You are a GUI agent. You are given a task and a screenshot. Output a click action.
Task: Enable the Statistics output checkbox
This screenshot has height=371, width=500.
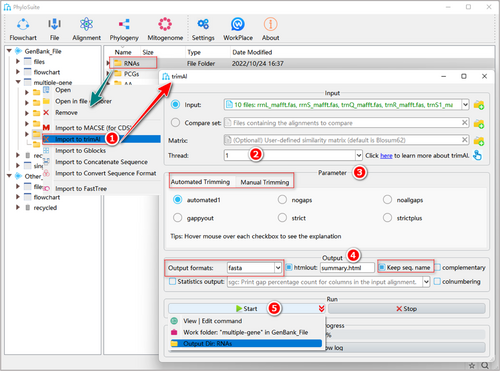click(x=172, y=282)
